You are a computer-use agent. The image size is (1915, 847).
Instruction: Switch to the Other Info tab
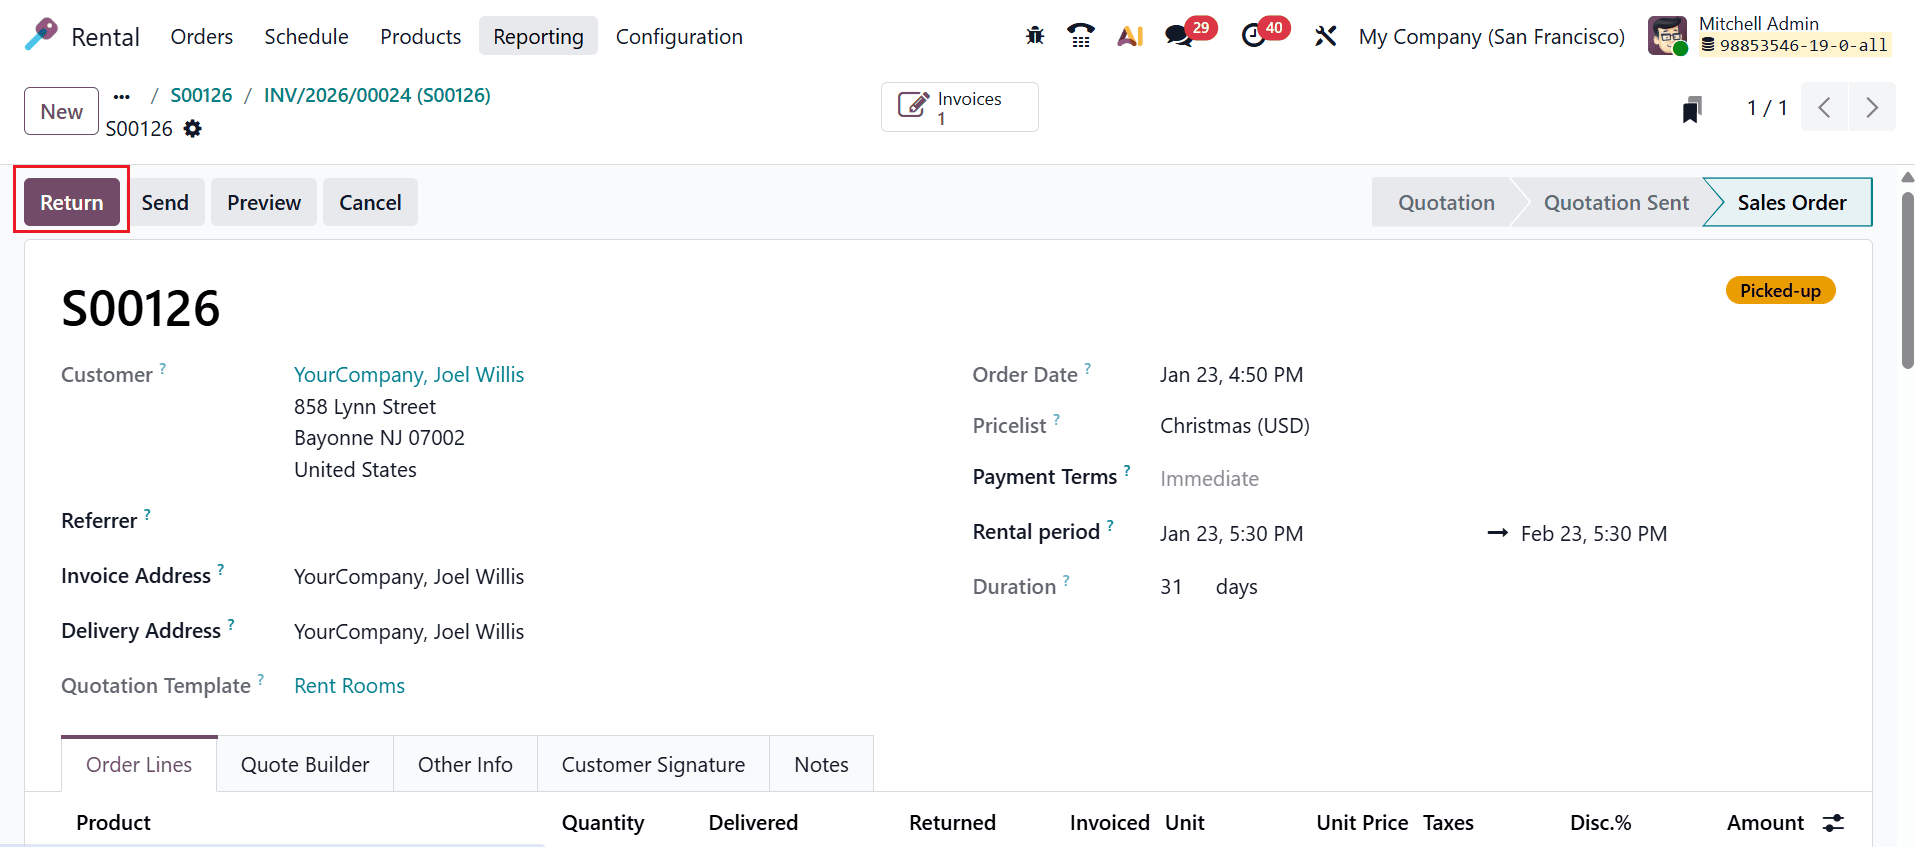pos(465,764)
